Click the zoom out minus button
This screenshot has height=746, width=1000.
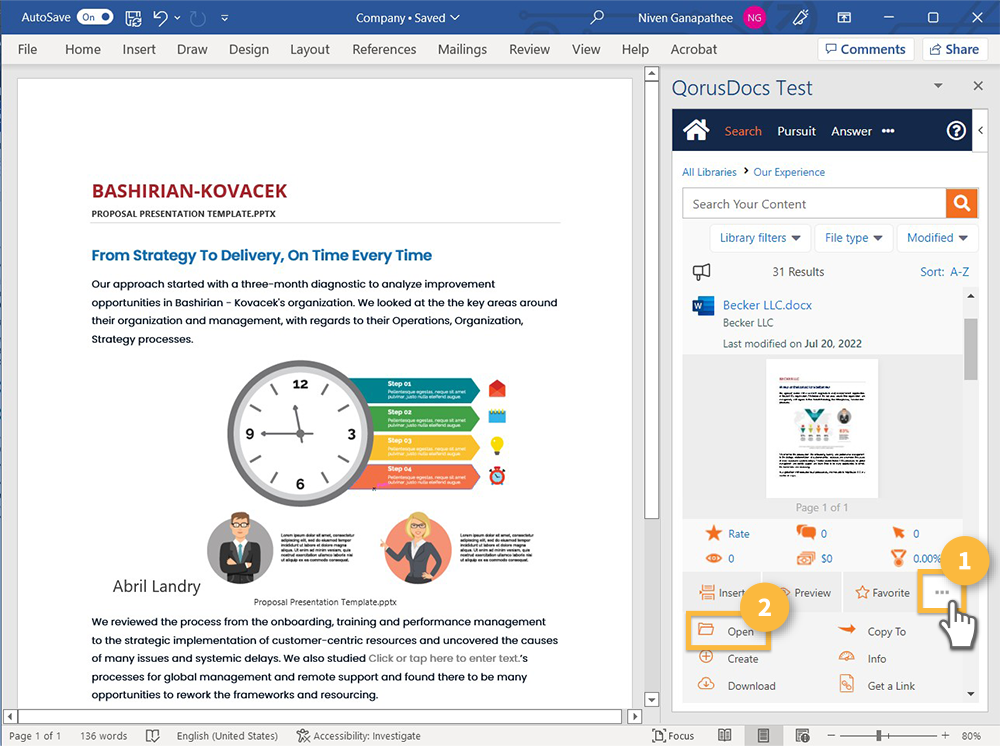tap(832, 736)
